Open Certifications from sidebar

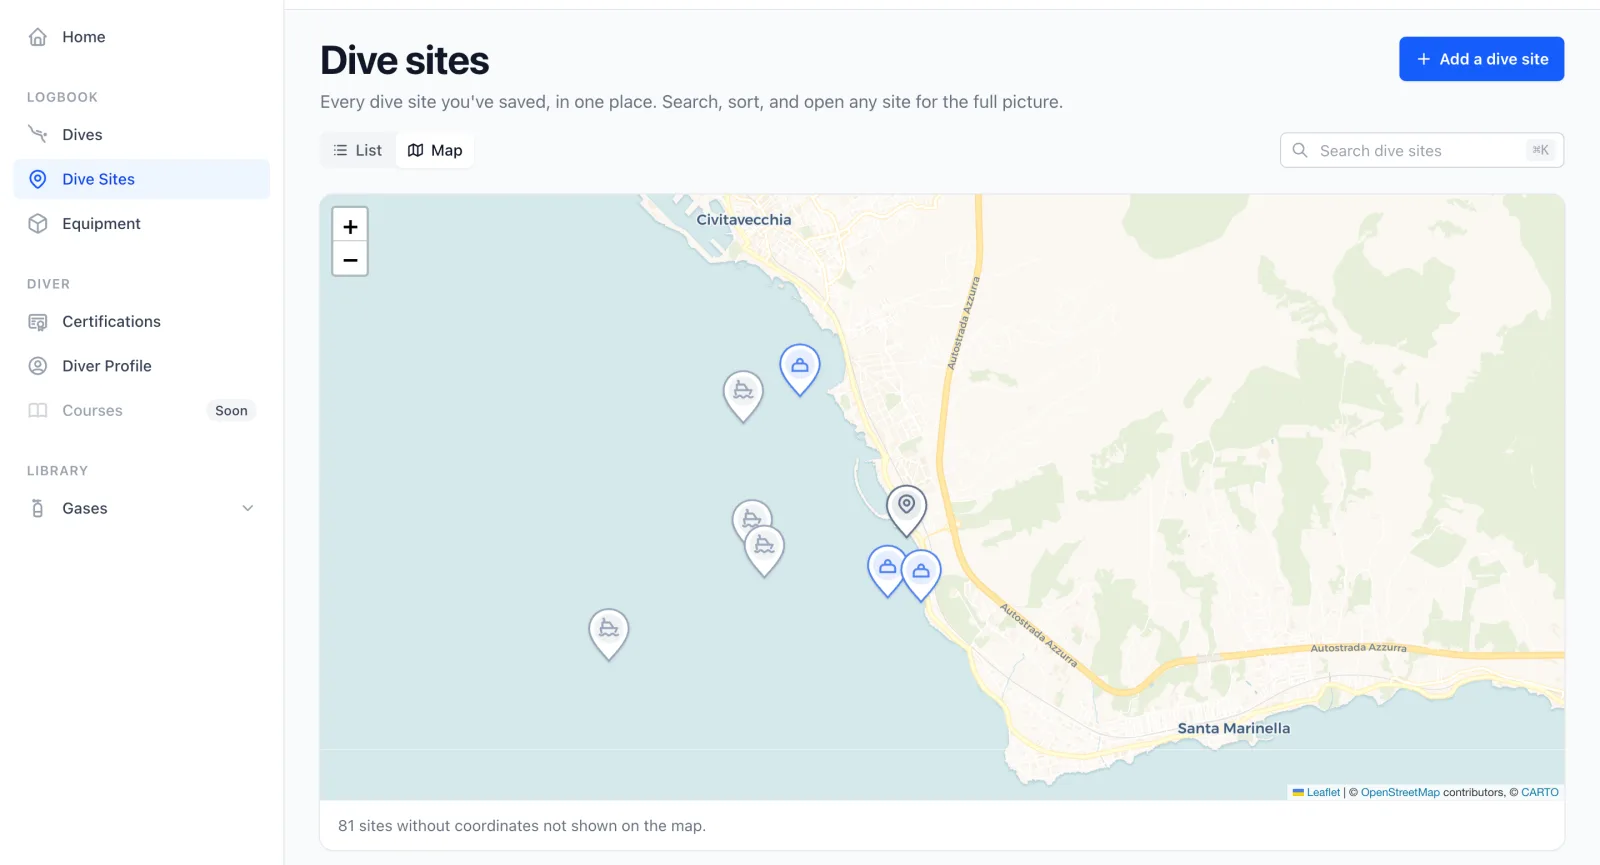pyautogui.click(x=142, y=322)
